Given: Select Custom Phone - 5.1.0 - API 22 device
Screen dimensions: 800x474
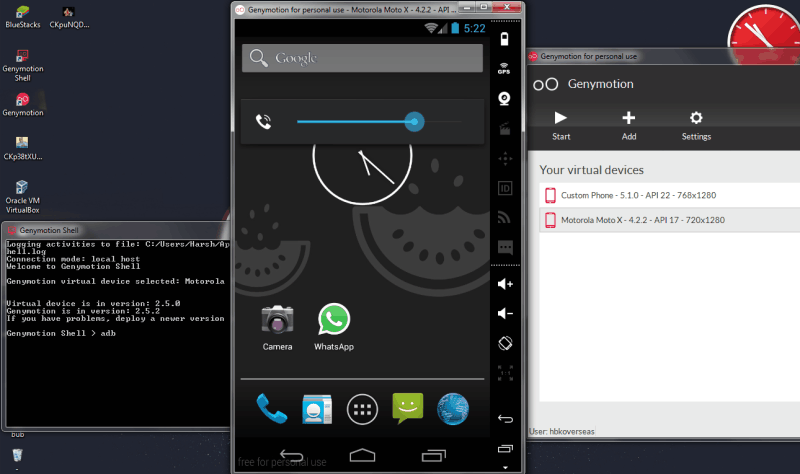Looking at the screenshot, I should pos(669,195).
